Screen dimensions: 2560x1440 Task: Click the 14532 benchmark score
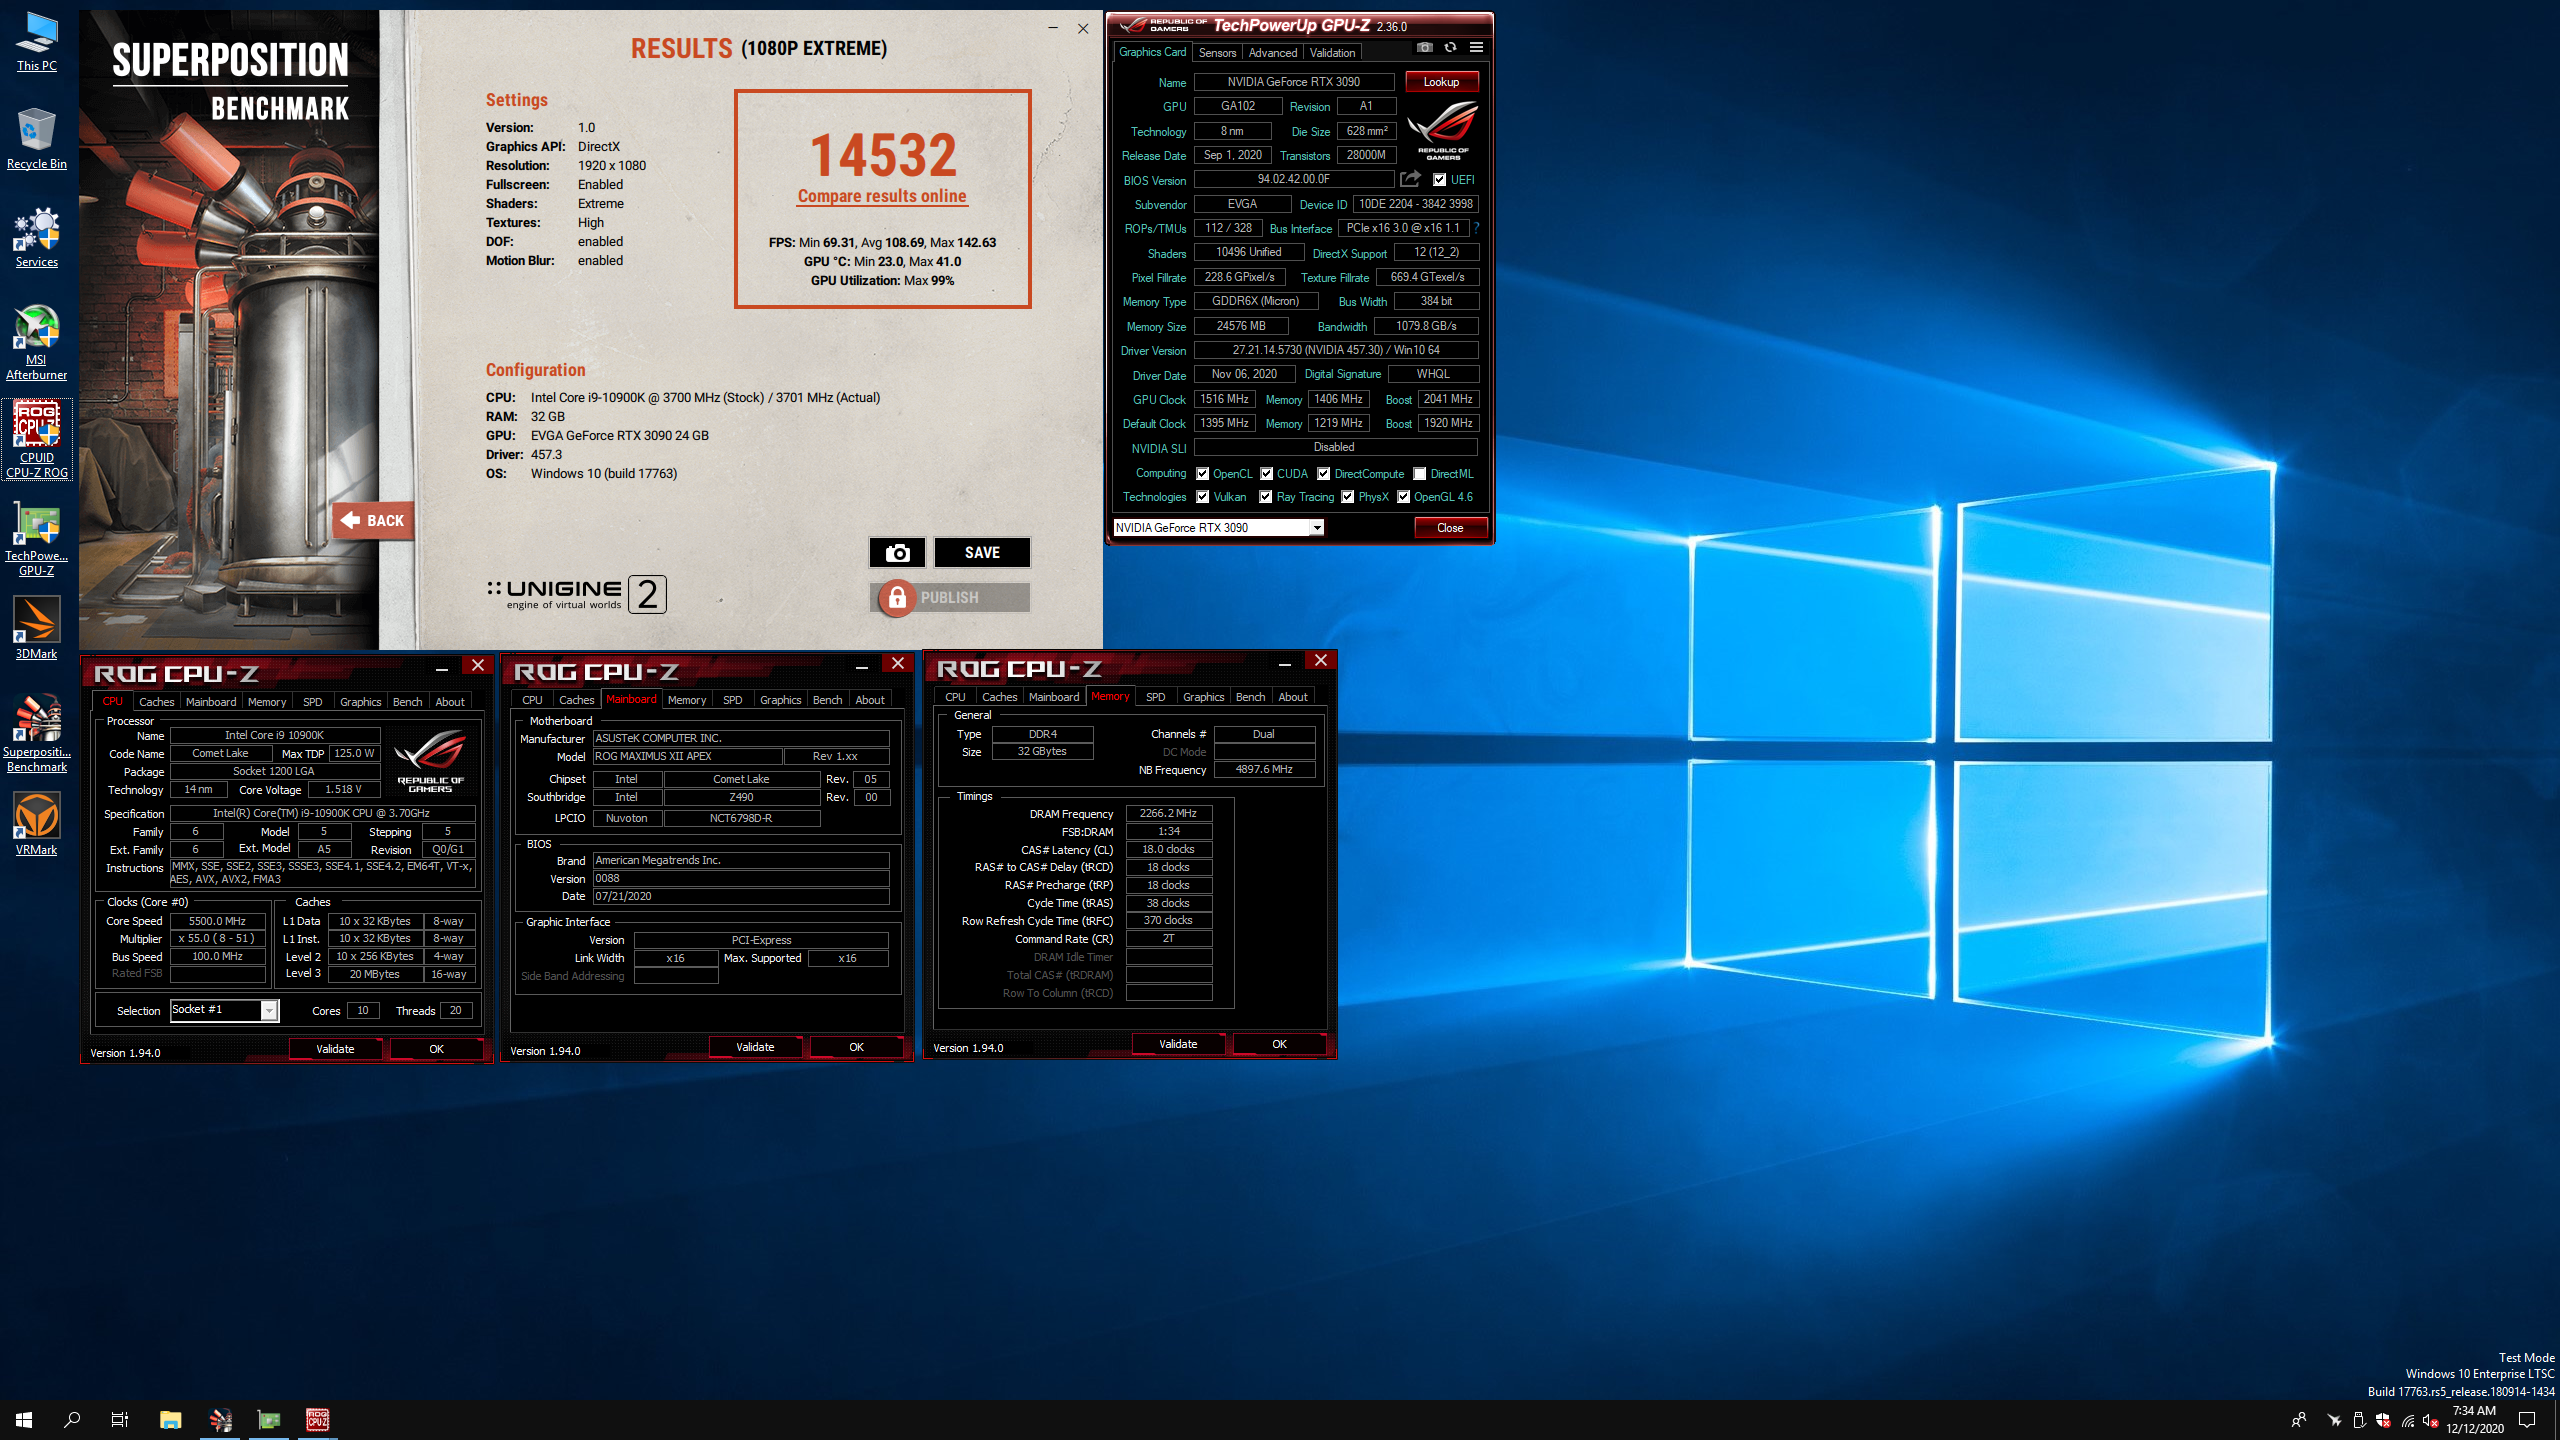pos(883,155)
